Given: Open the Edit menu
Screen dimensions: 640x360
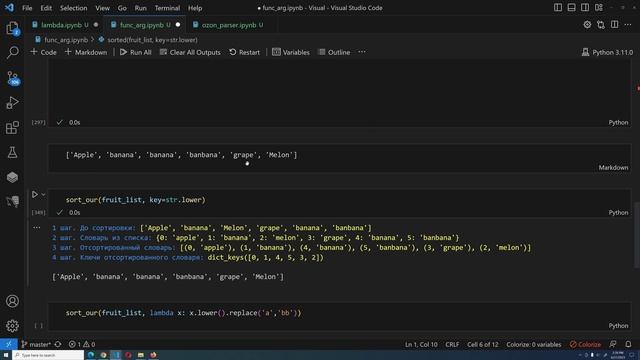Looking at the screenshot, I should [x=46, y=8].
